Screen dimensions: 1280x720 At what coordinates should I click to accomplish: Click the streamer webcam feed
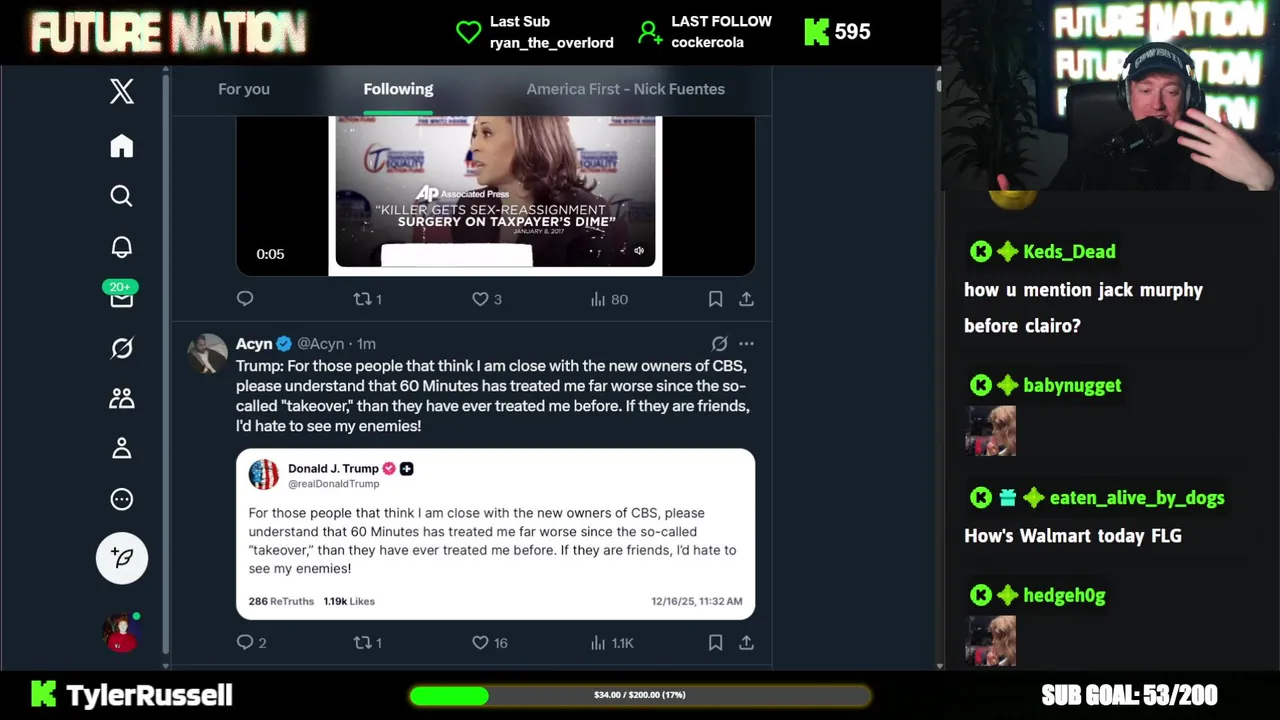pyautogui.click(x=1110, y=95)
